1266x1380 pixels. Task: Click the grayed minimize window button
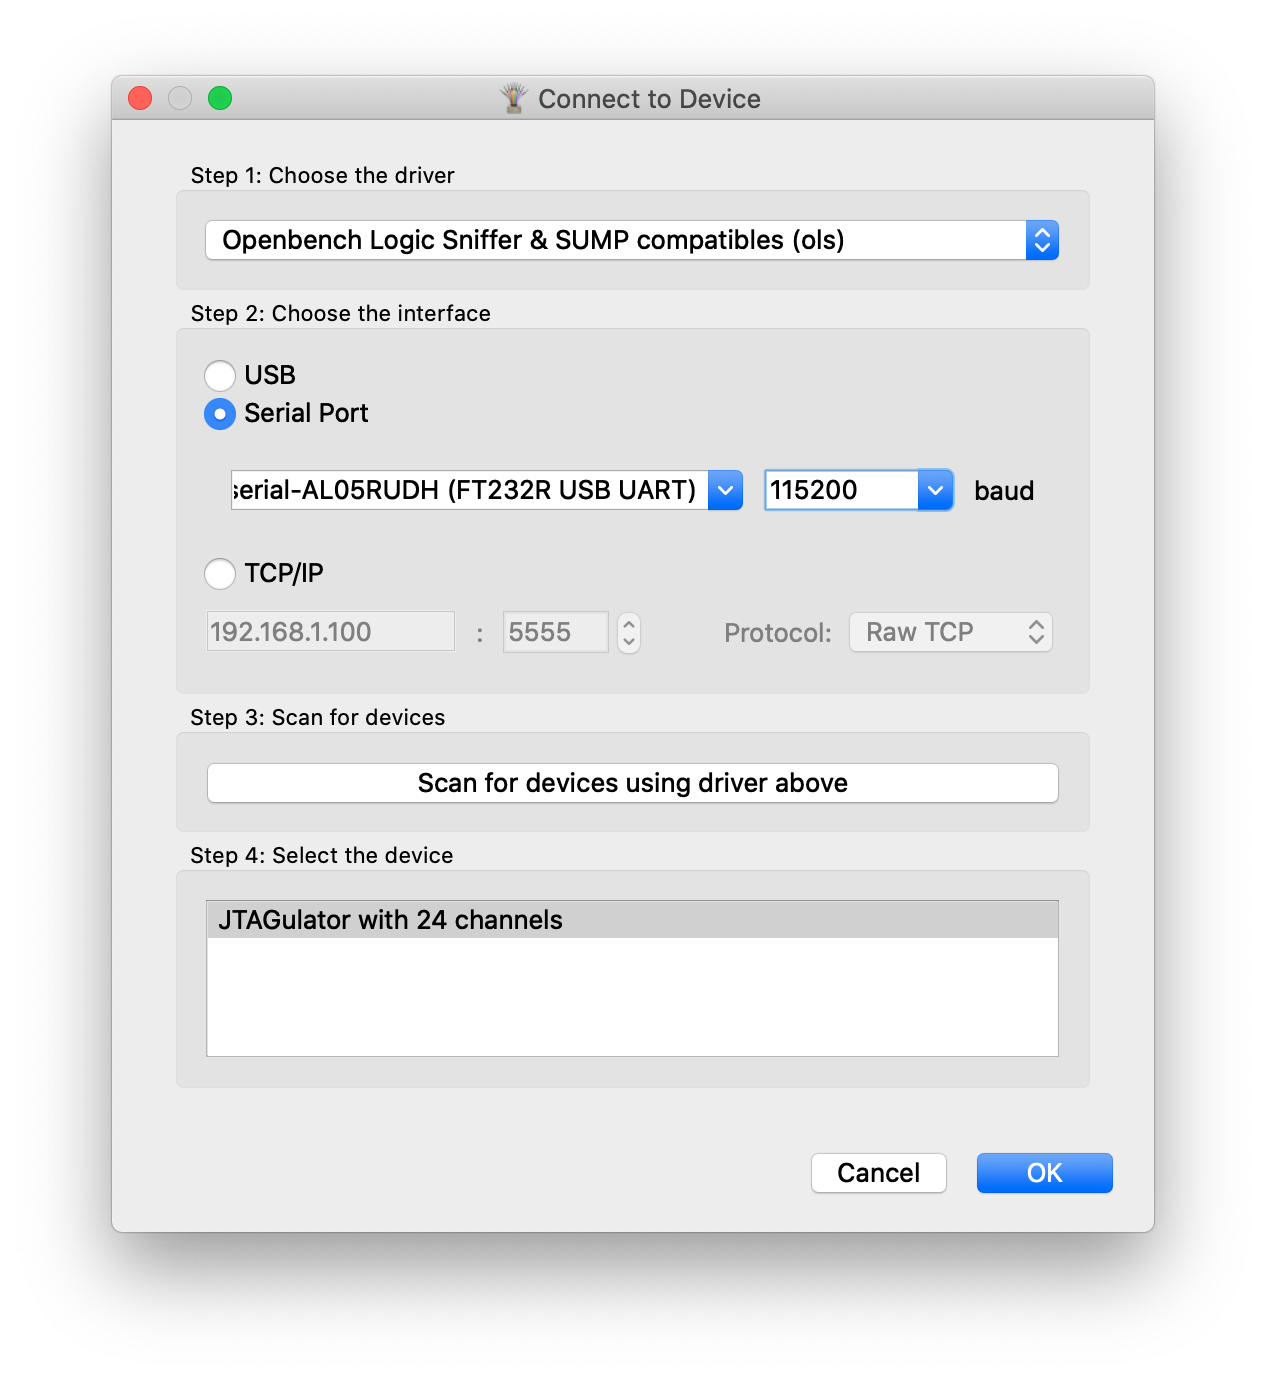pyautogui.click(x=180, y=98)
